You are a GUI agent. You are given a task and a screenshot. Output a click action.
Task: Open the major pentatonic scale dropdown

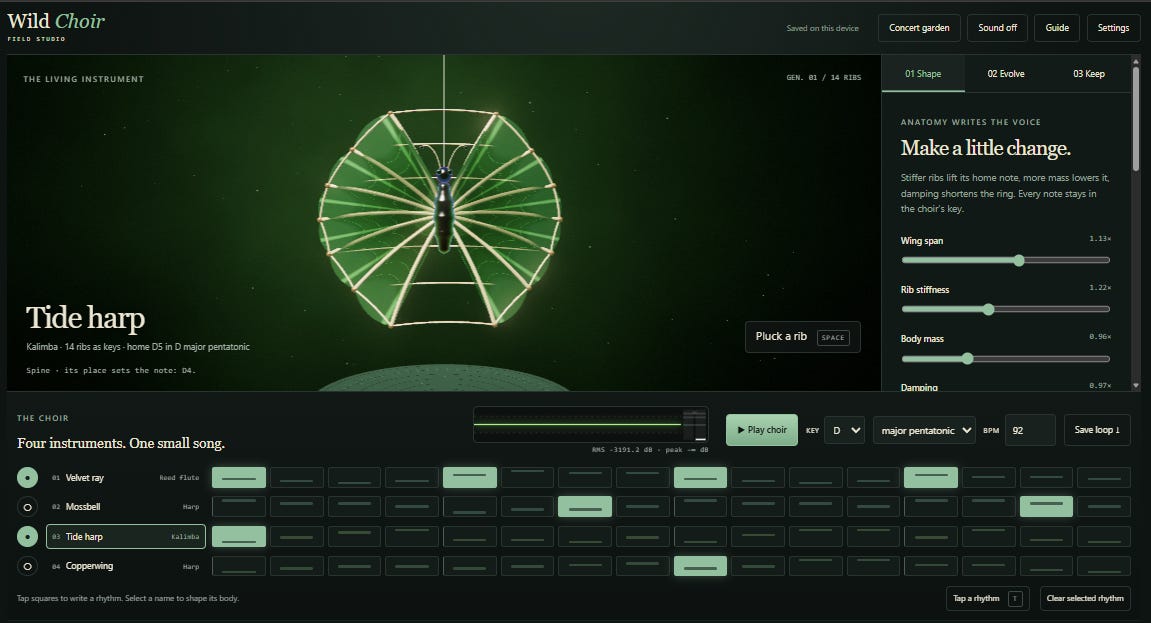click(923, 430)
